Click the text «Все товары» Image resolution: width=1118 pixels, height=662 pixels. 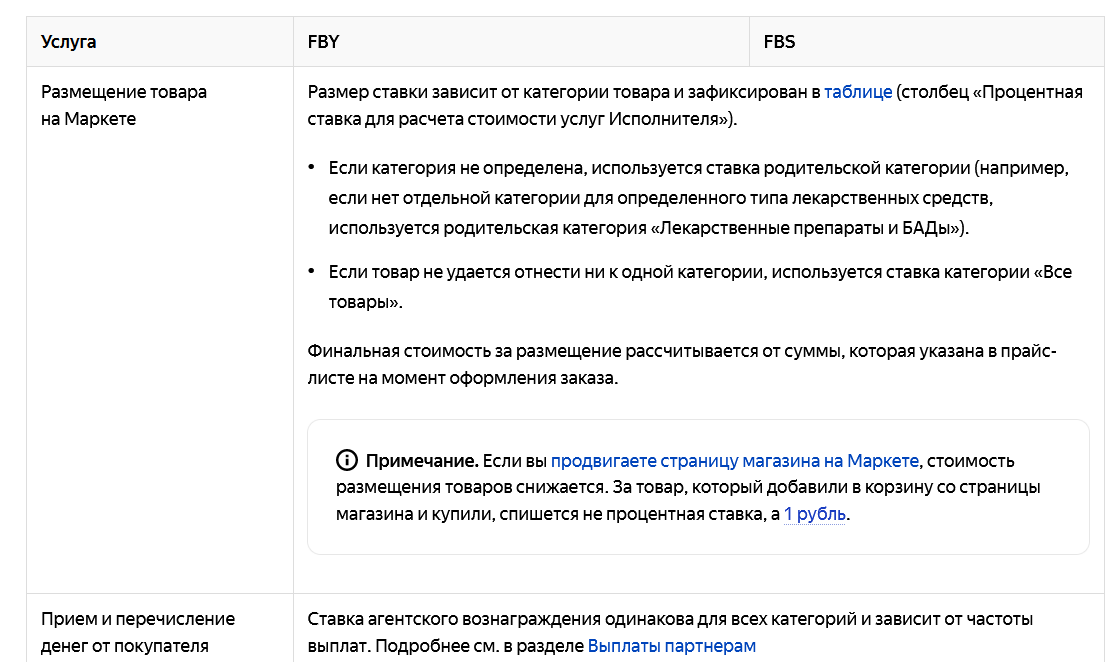click(x=700, y=287)
